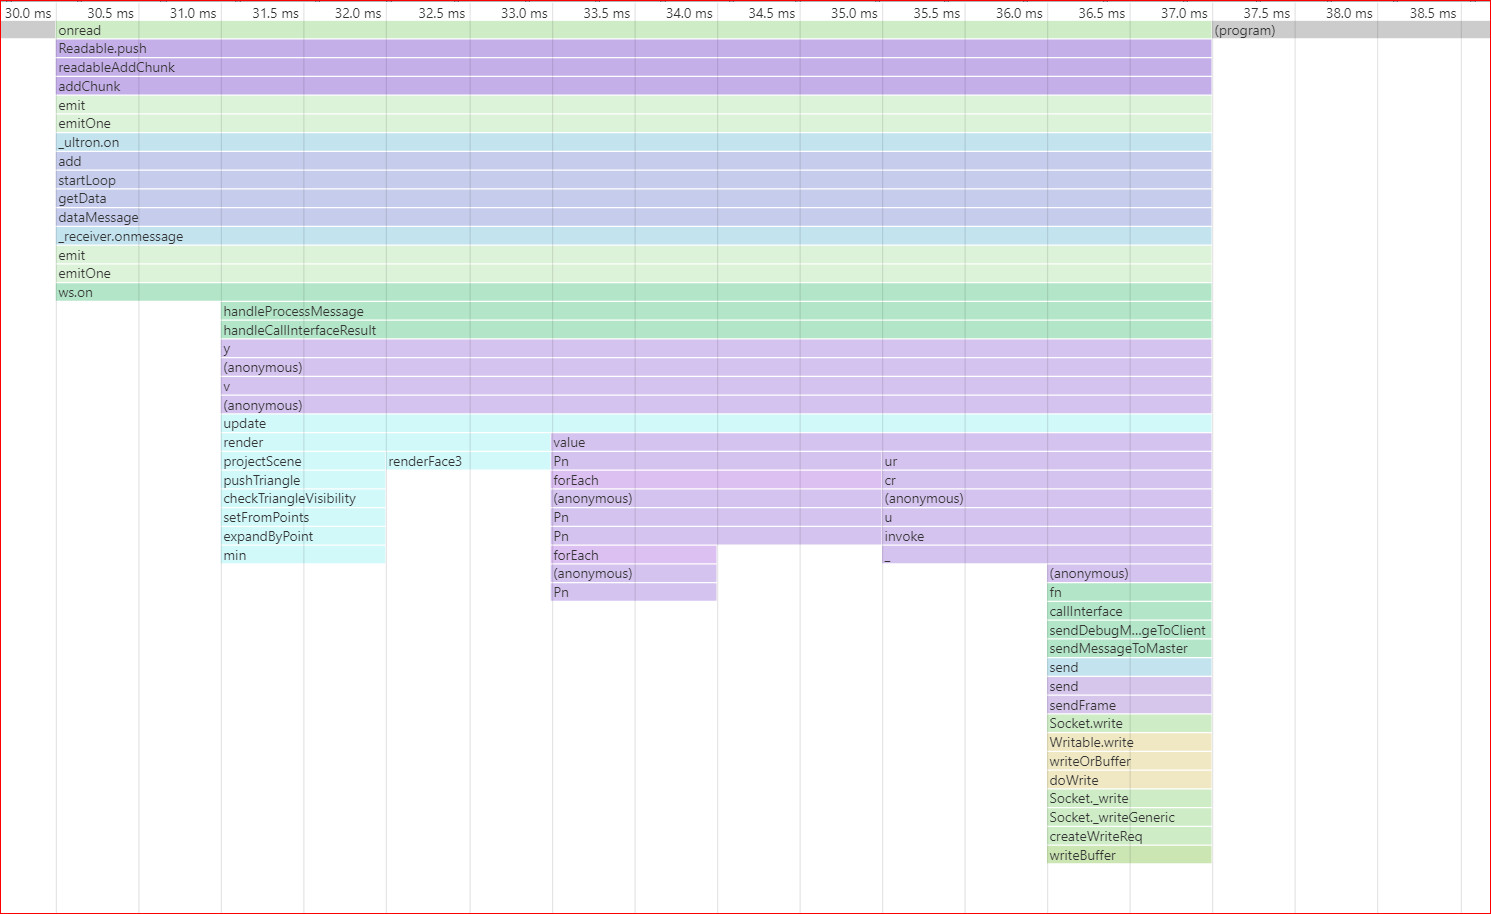Click the Readable.push call frame
Screen dimensions: 1491x914
coord(634,48)
